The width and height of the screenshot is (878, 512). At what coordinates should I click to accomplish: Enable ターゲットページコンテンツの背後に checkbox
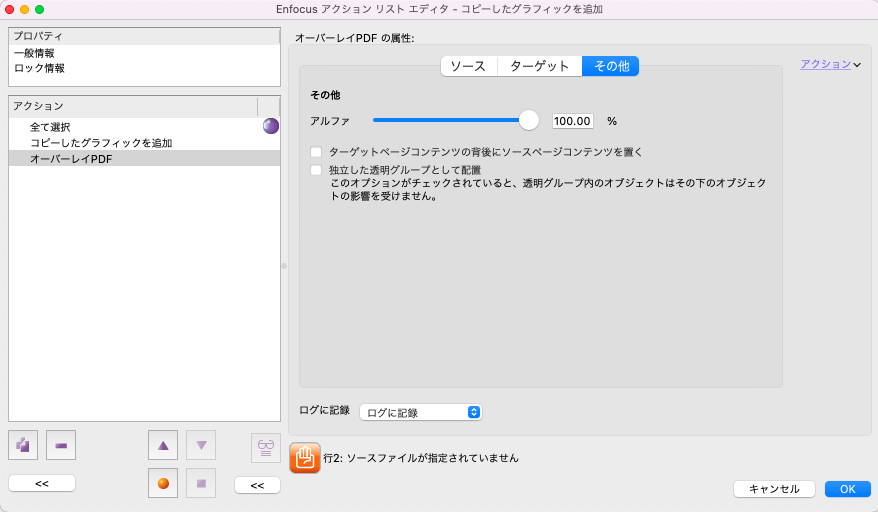[316, 152]
